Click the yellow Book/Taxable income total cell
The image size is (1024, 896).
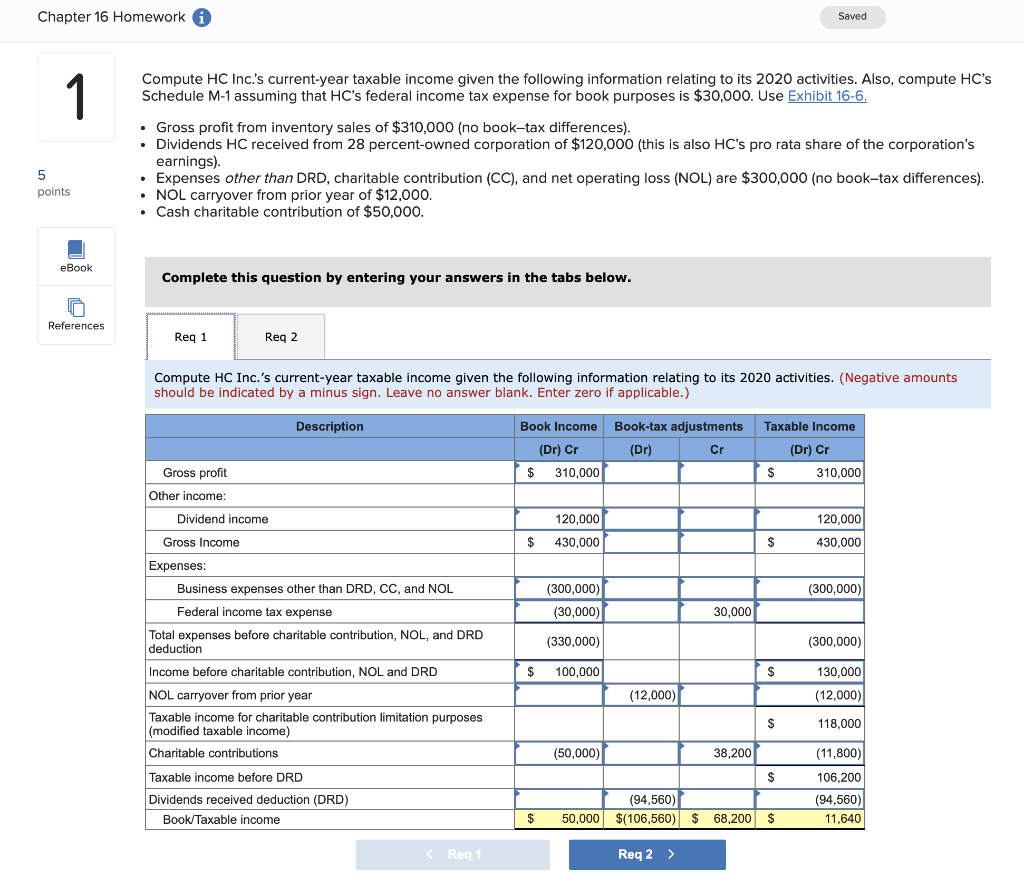810,818
